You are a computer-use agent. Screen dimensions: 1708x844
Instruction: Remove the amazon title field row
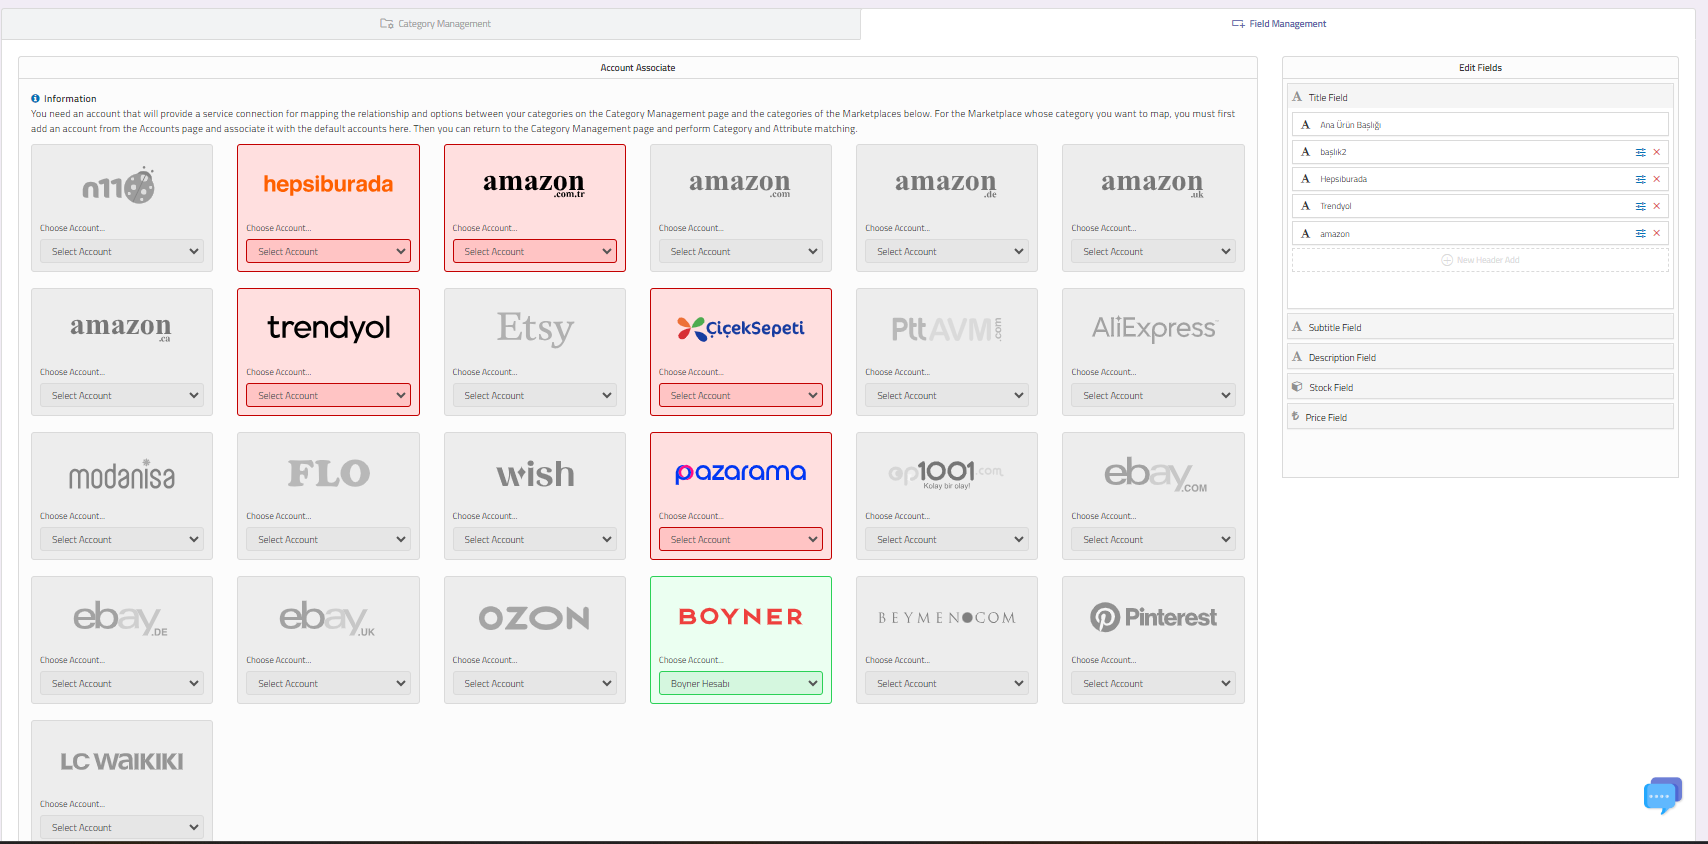1656,233
